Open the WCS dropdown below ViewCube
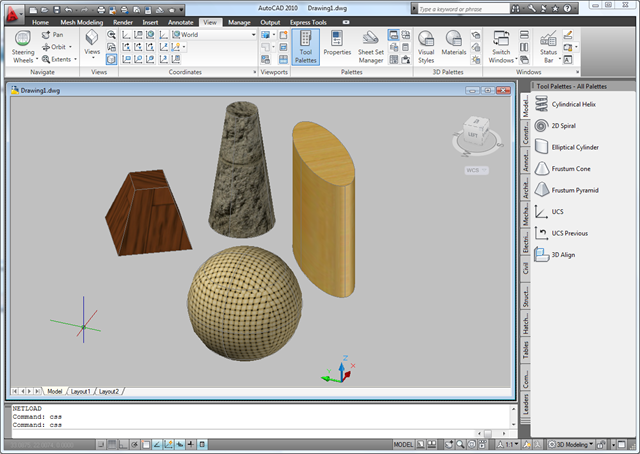 pos(474,170)
